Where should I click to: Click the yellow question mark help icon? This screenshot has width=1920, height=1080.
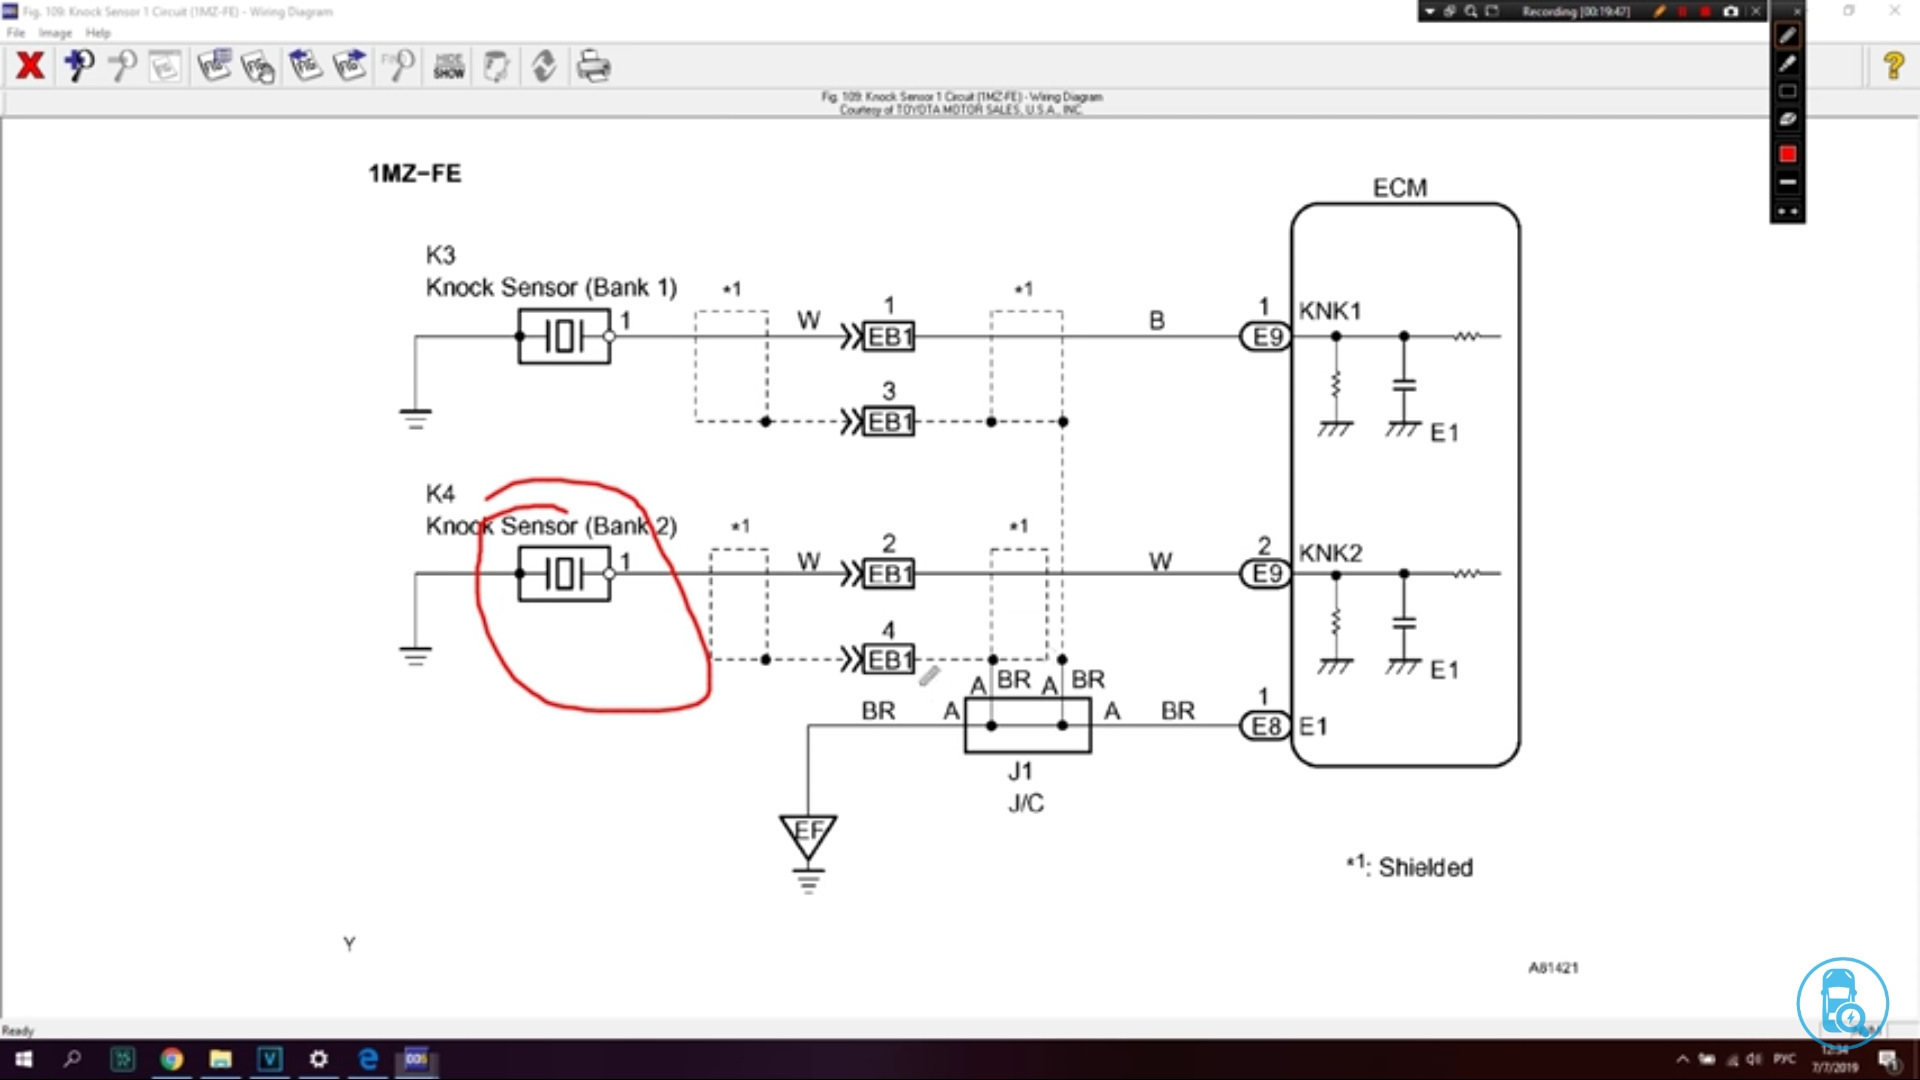tap(1892, 66)
